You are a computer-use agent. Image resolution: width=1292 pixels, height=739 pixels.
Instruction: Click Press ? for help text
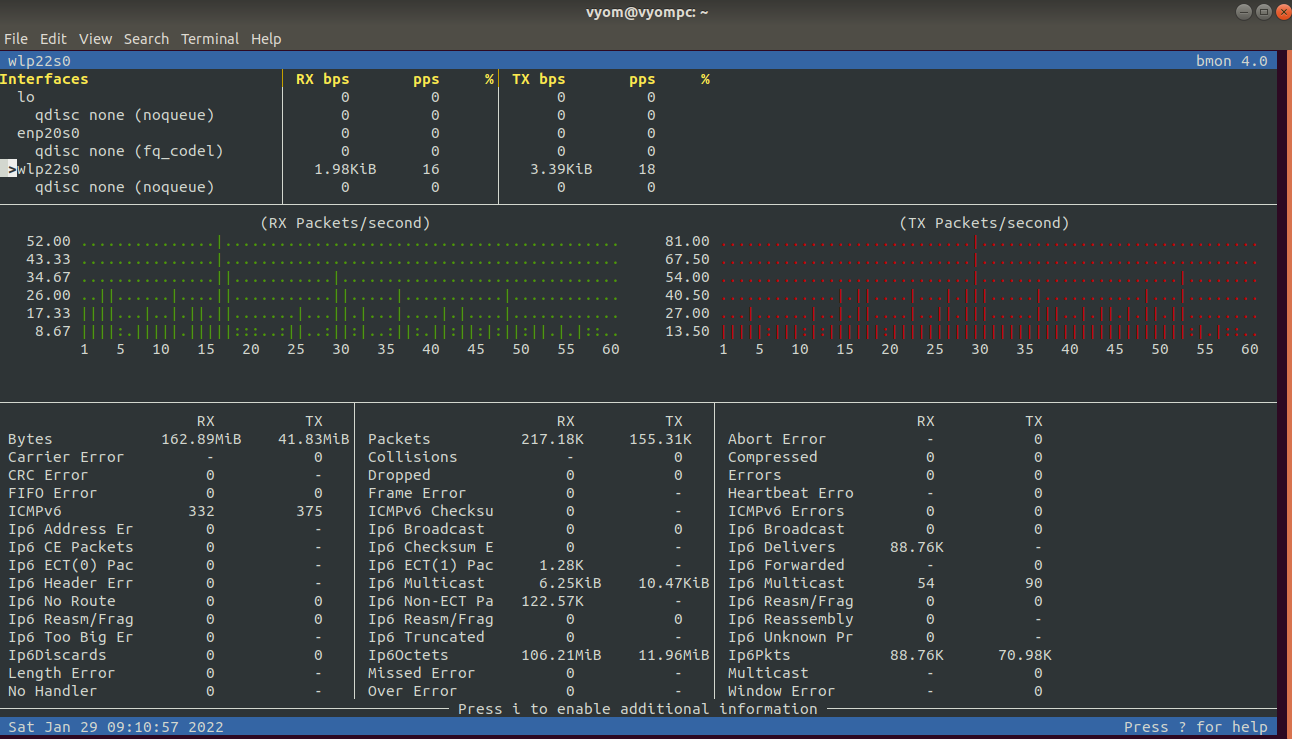1198,727
